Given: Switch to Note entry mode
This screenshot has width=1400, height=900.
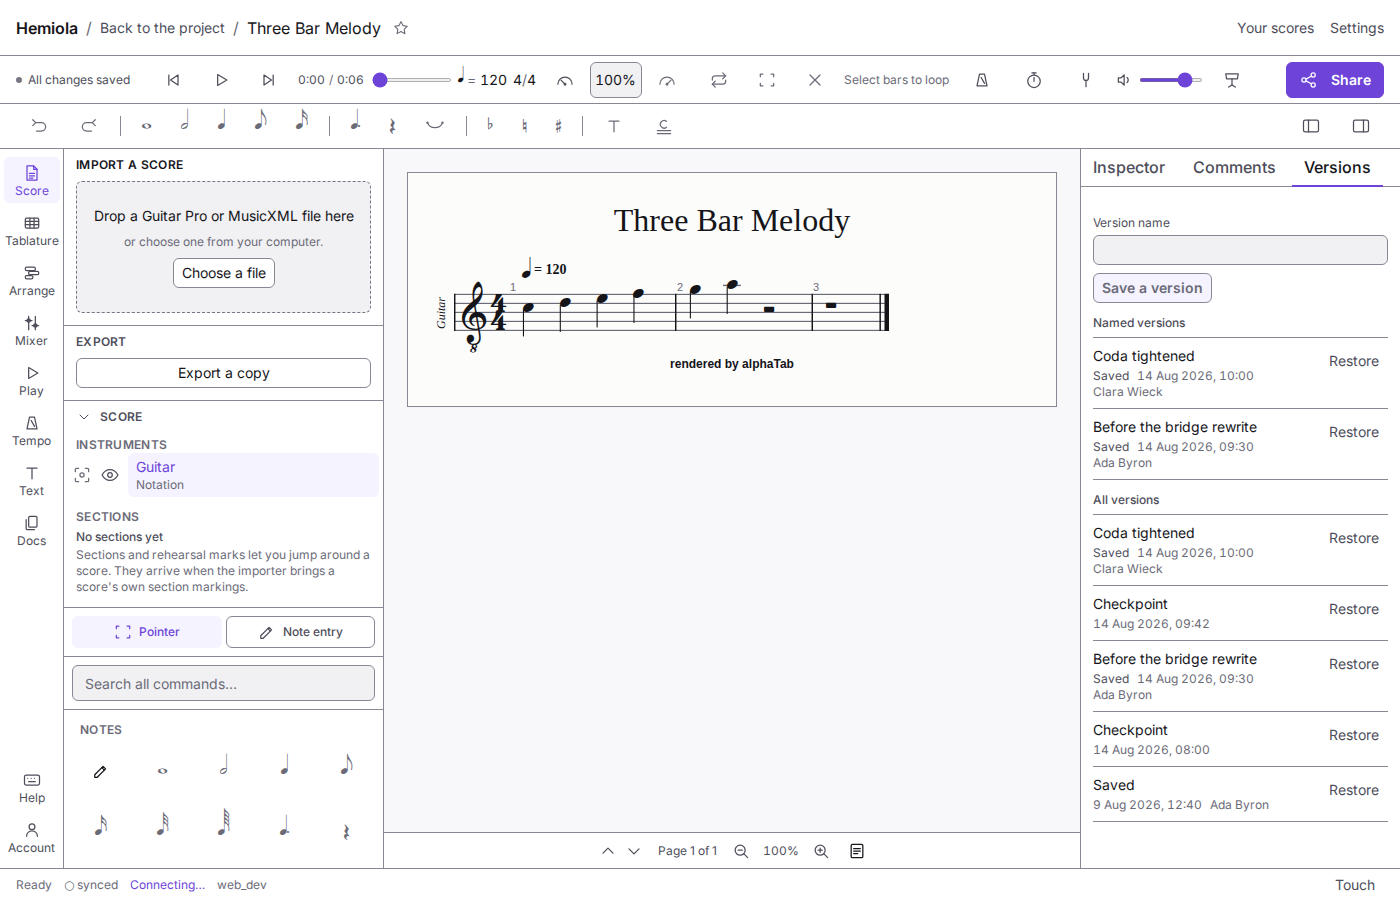Looking at the screenshot, I should click(x=300, y=632).
